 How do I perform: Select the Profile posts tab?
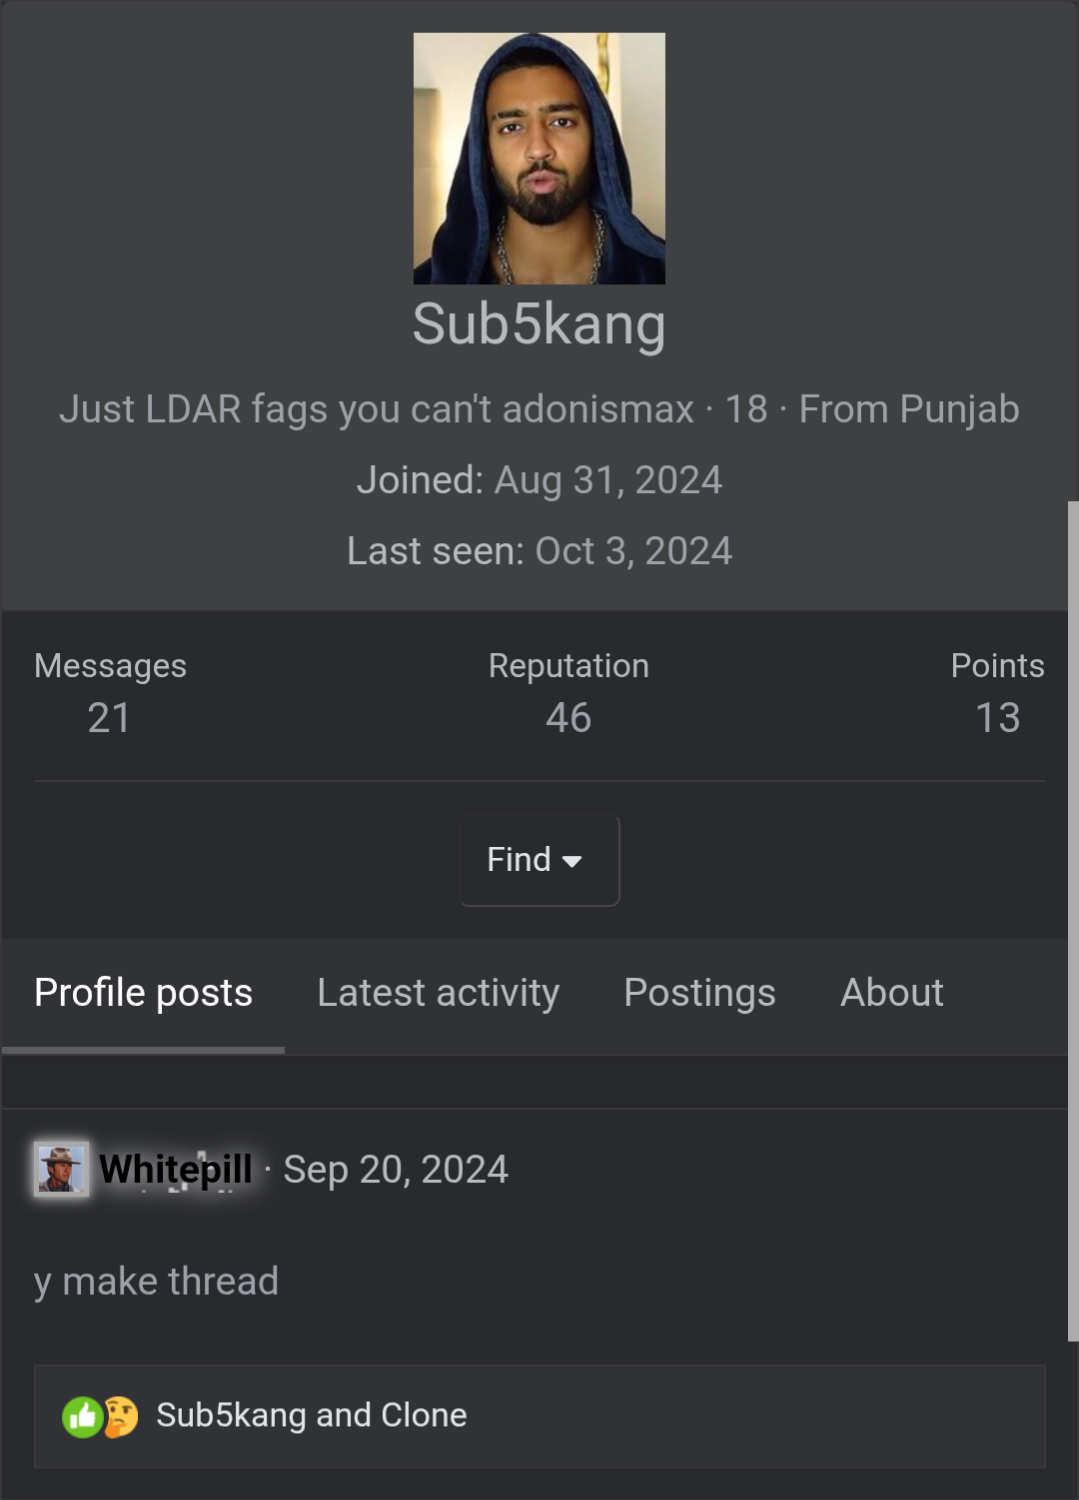click(x=143, y=993)
